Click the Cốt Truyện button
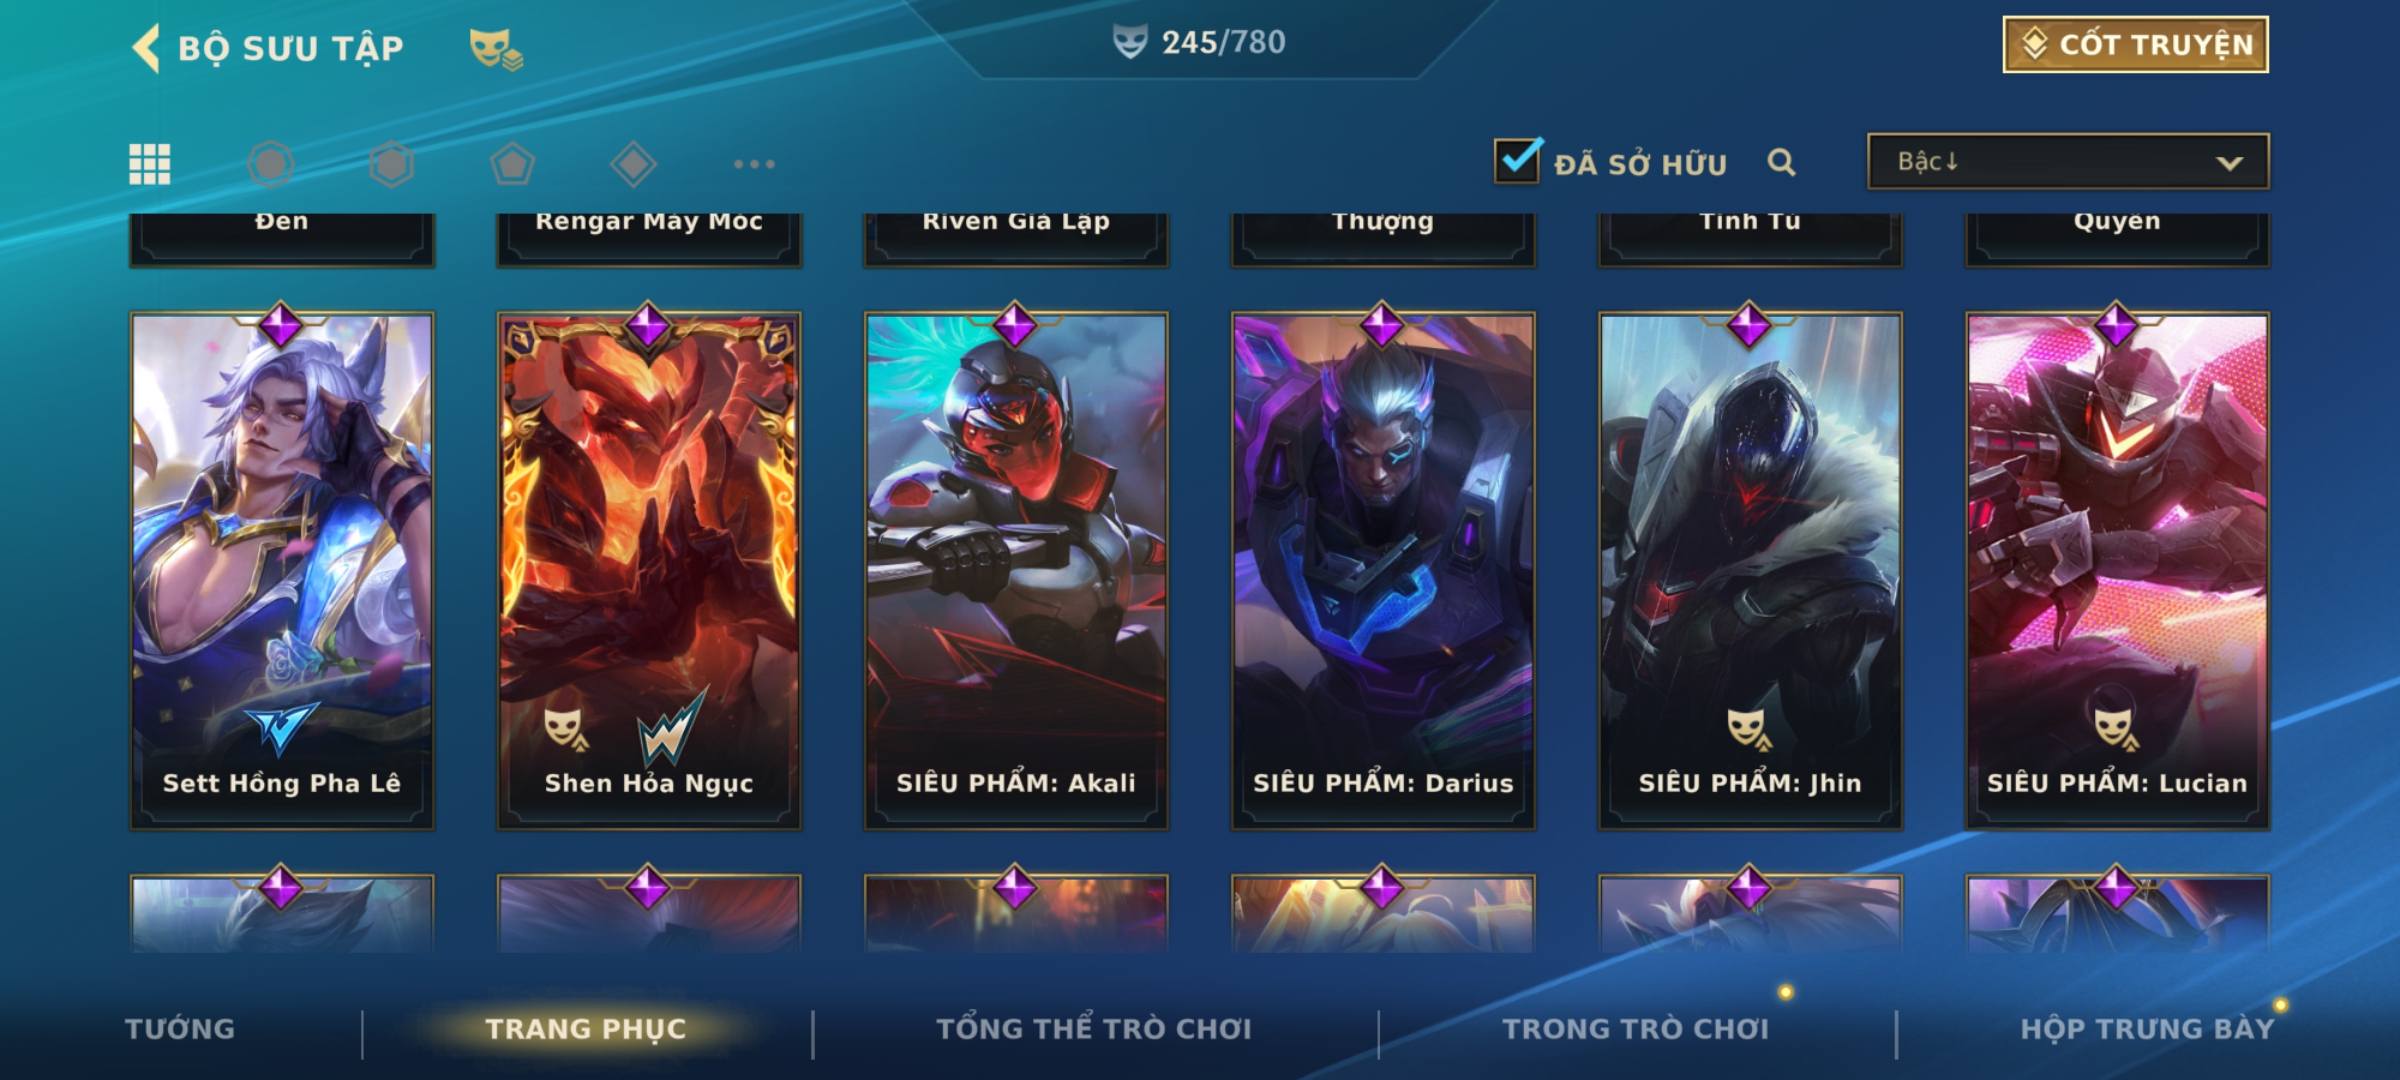This screenshot has width=2400, height=1080. coord(2135,44)
